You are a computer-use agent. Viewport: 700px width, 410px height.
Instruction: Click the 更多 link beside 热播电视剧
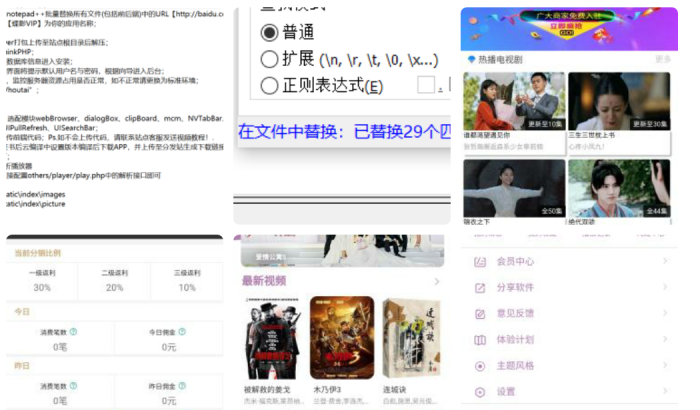point(663,59)
